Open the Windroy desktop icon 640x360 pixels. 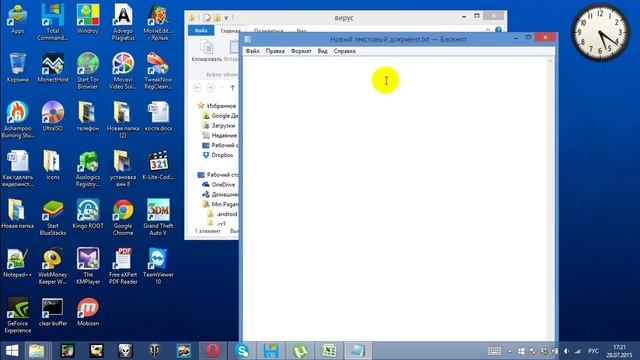[88, 20]
